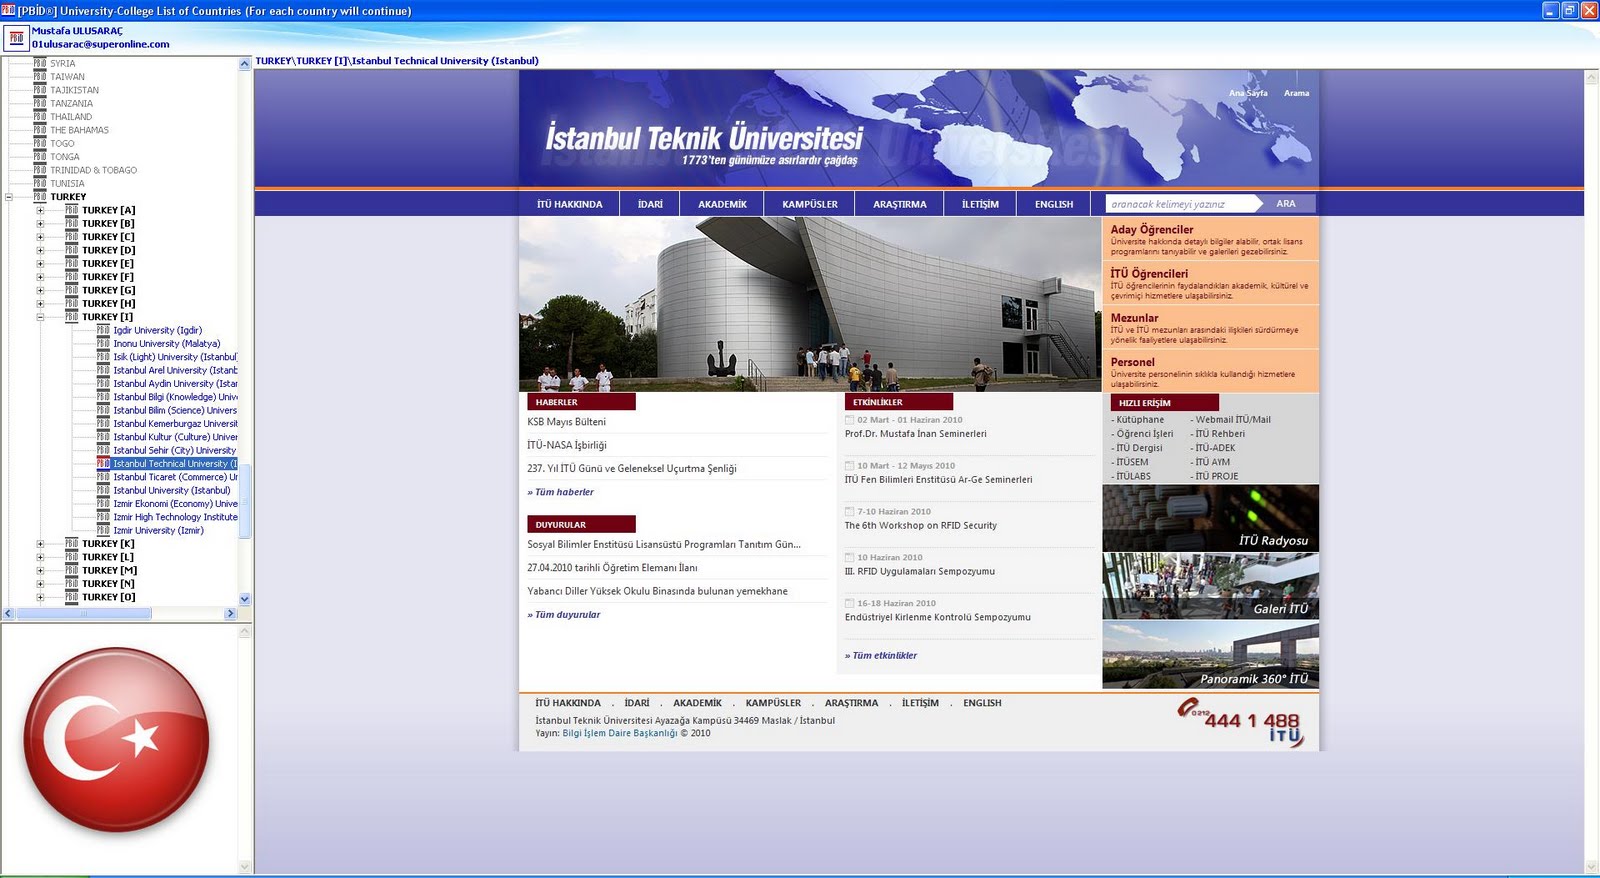1600x878 pixels.
Task: Click the icon next to Igdir University
Action: pyautogui.click(x=103, y=330)
